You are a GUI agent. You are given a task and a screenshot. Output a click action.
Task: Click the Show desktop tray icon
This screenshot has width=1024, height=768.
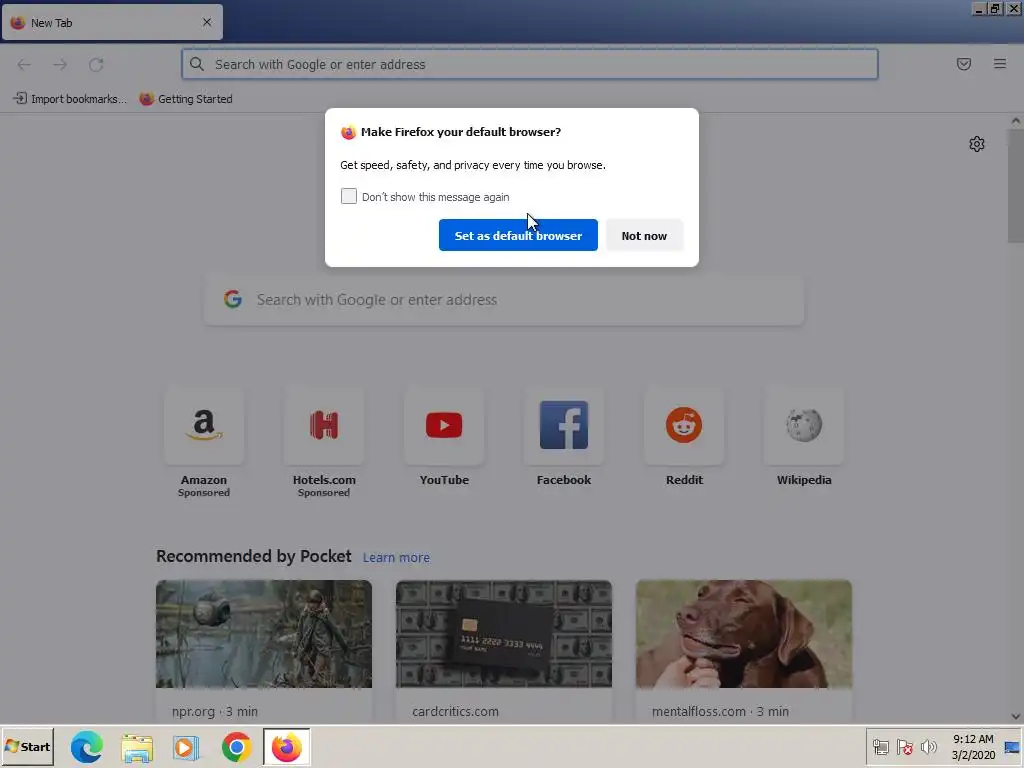coord(1012,746)
